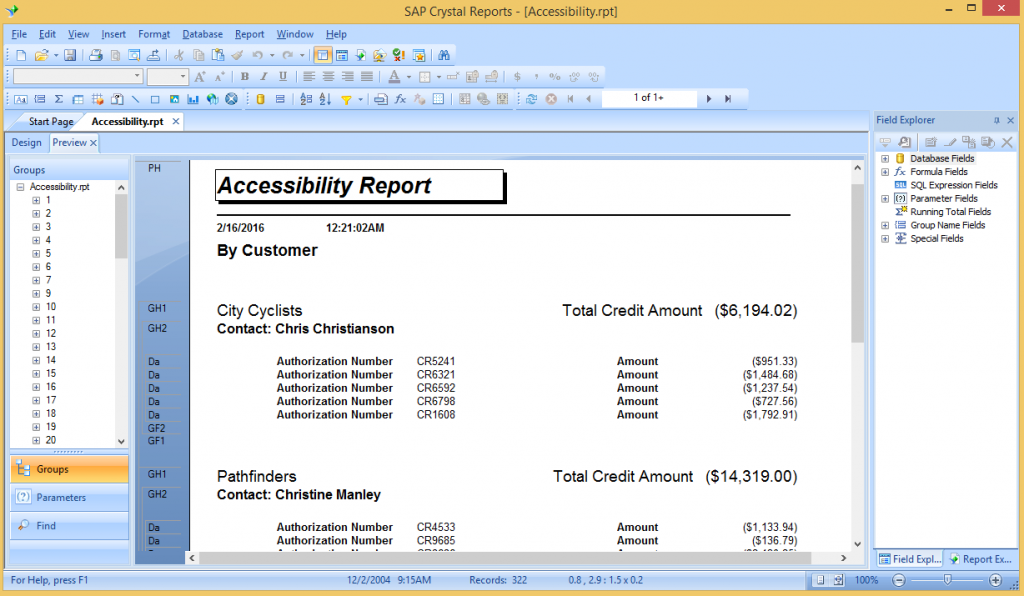Open the Database menu
This screenshot has width=1024, height=596.
pos(202,34)
